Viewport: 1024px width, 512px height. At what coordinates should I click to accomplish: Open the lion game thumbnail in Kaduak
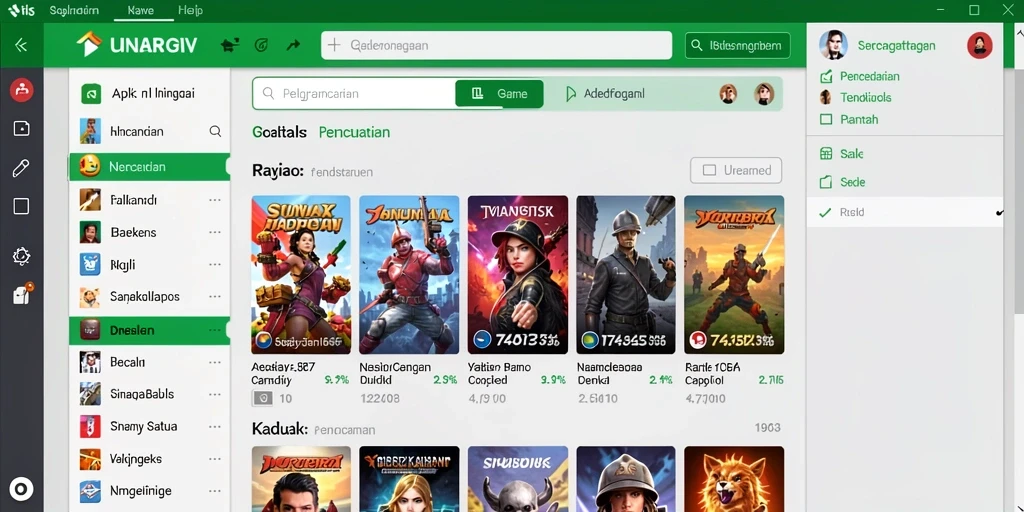[x=734, y=479]
